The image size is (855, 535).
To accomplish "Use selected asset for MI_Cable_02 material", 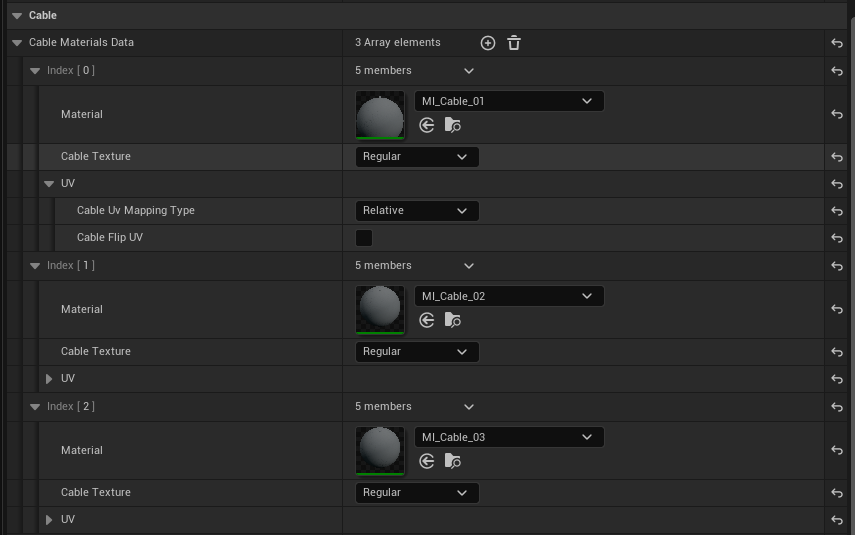I will pyautogui.click(x=427, y=320).
